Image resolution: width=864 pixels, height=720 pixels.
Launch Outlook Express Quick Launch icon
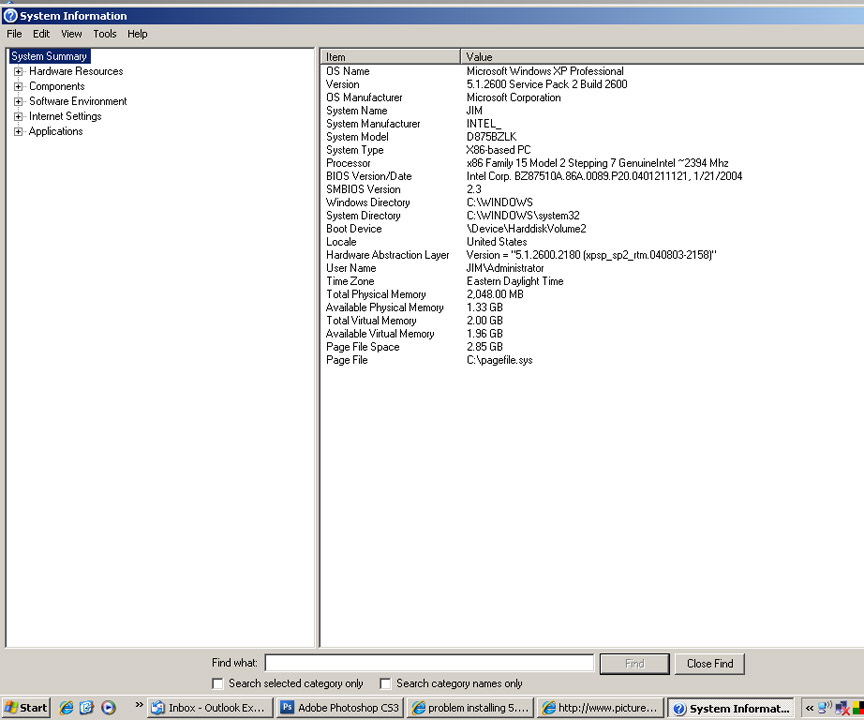point(87,708)
